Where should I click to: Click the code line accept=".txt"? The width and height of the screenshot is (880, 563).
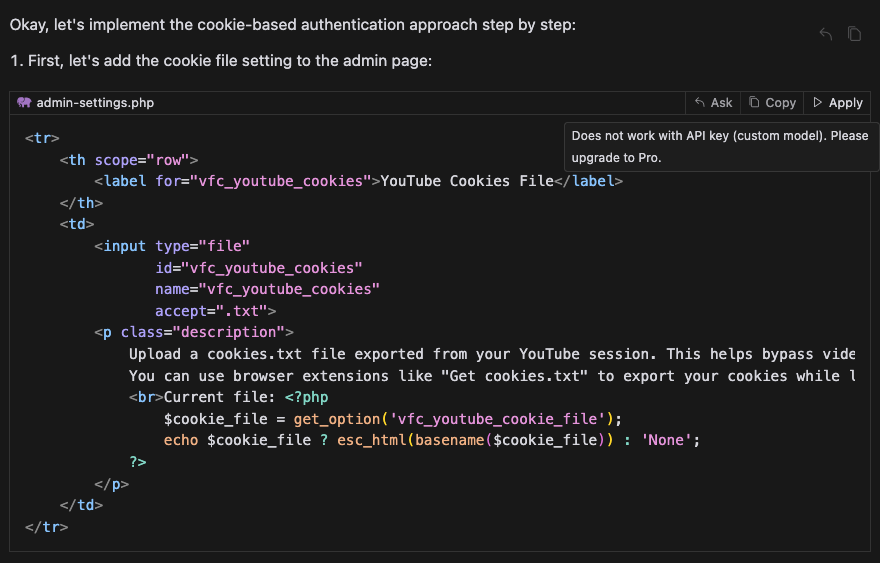click(x=216, y=311)
